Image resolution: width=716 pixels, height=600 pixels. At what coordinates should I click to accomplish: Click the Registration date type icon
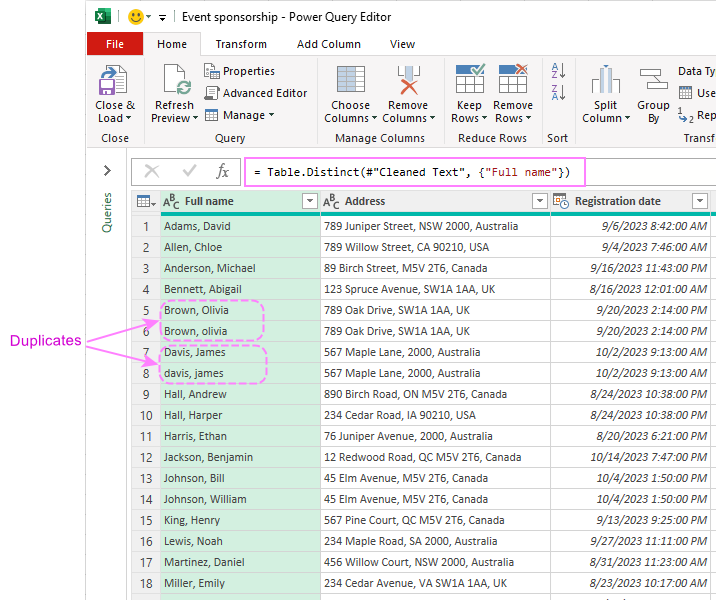click(x=561, y=201)
